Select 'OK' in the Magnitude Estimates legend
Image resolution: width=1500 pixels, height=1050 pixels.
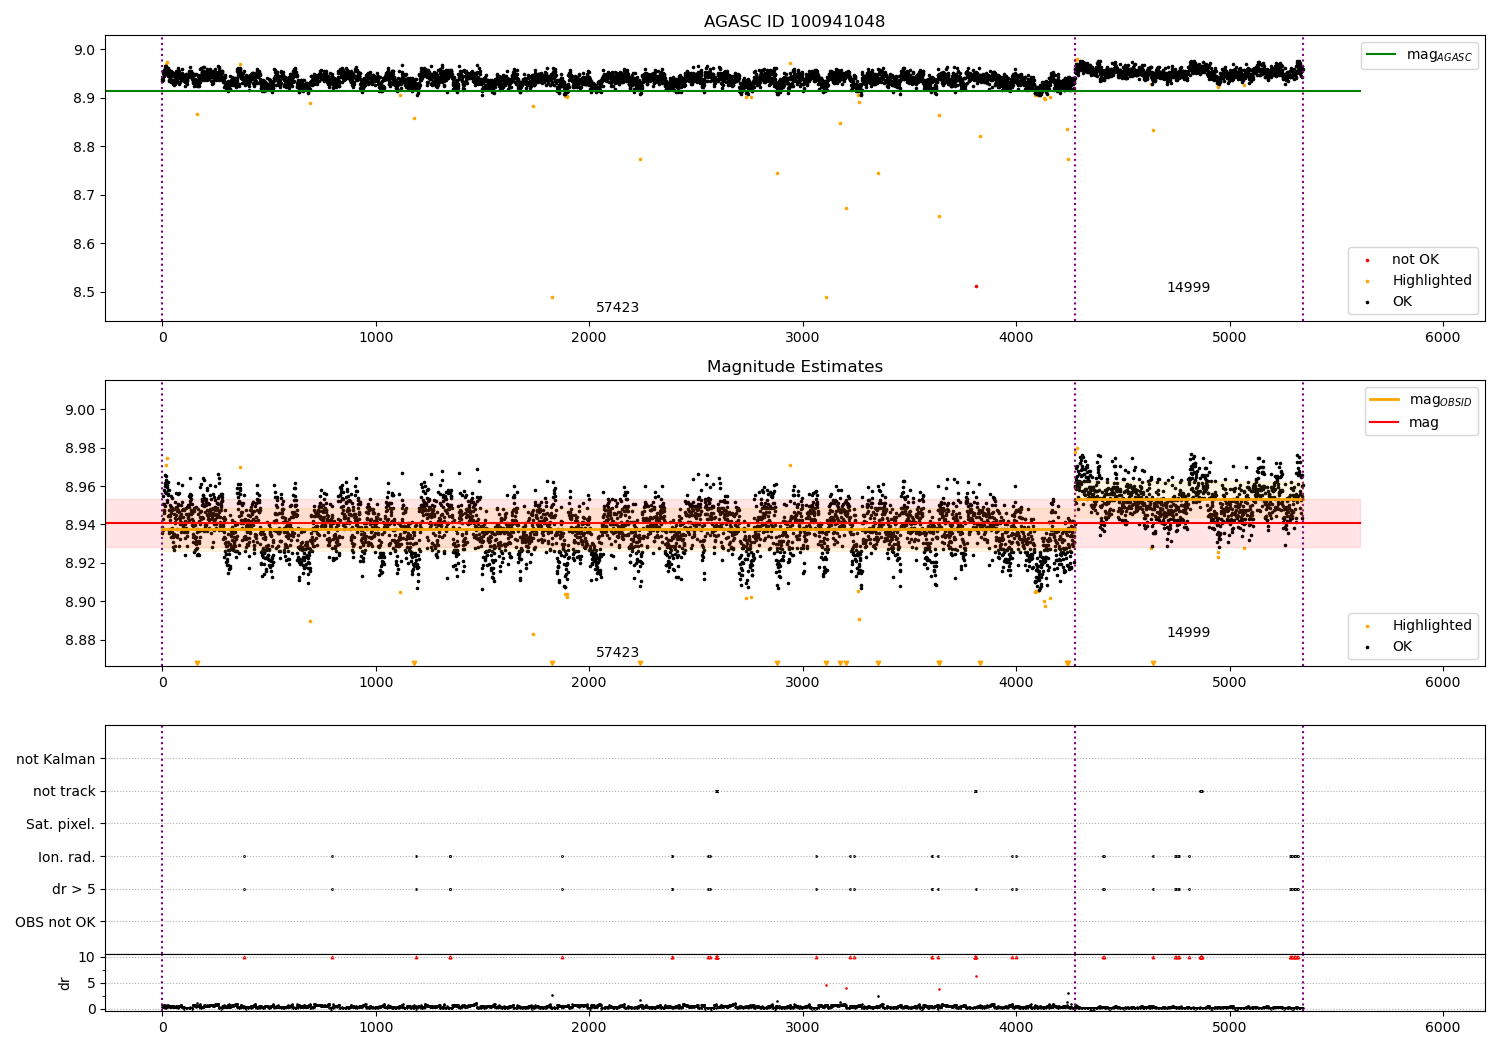coord(1402,647)
